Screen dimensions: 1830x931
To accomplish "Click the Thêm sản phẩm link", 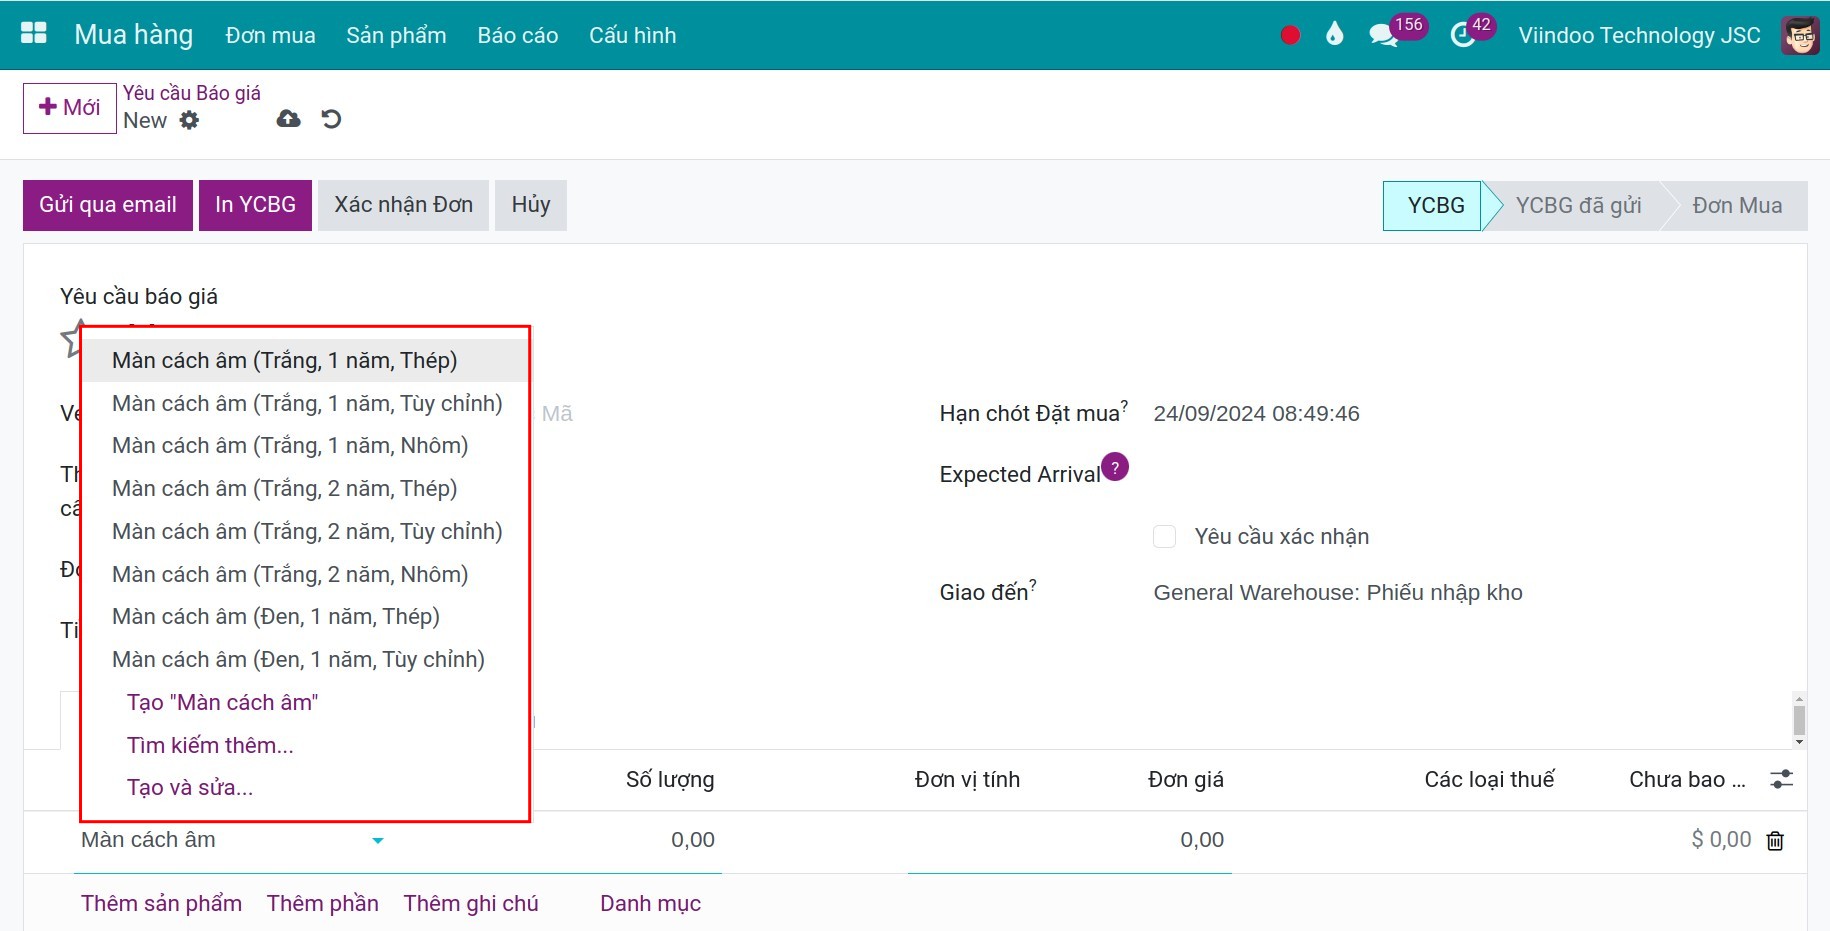I will point(161,903).
